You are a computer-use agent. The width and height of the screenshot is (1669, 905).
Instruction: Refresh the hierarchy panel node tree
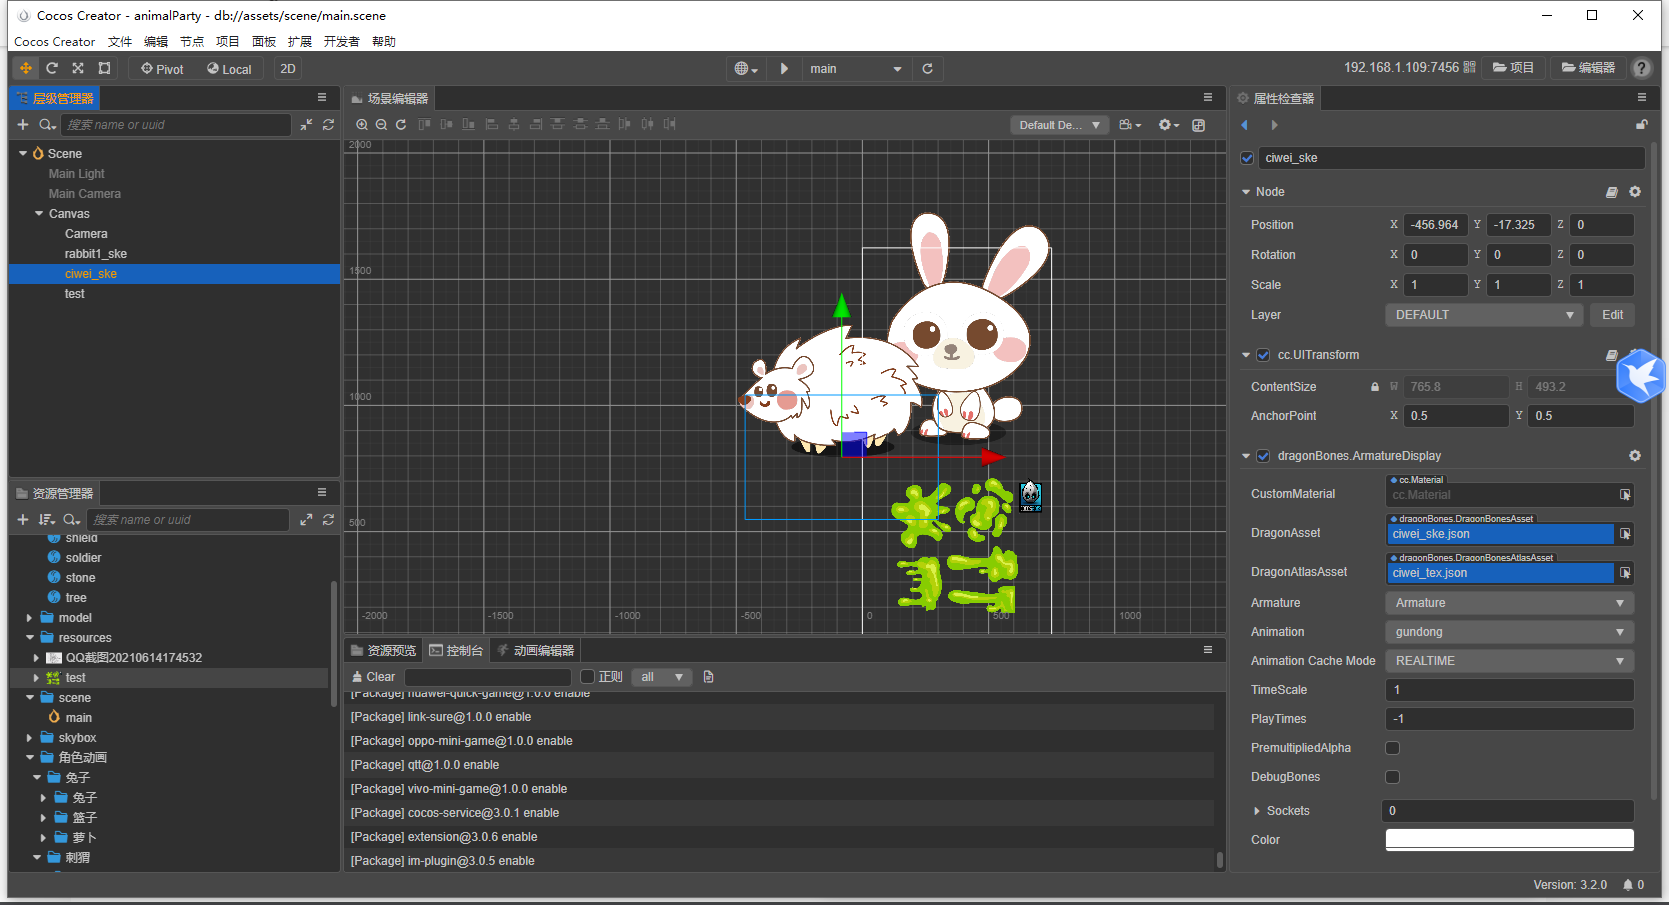328,124
